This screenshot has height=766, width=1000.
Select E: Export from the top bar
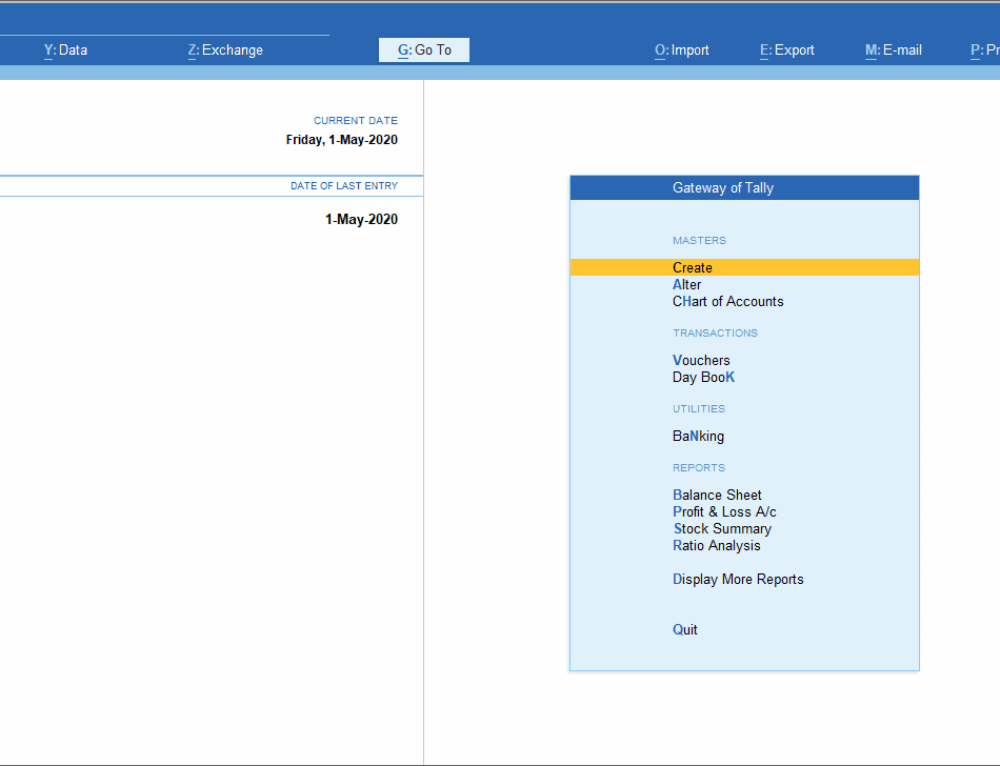click(787, 49)
